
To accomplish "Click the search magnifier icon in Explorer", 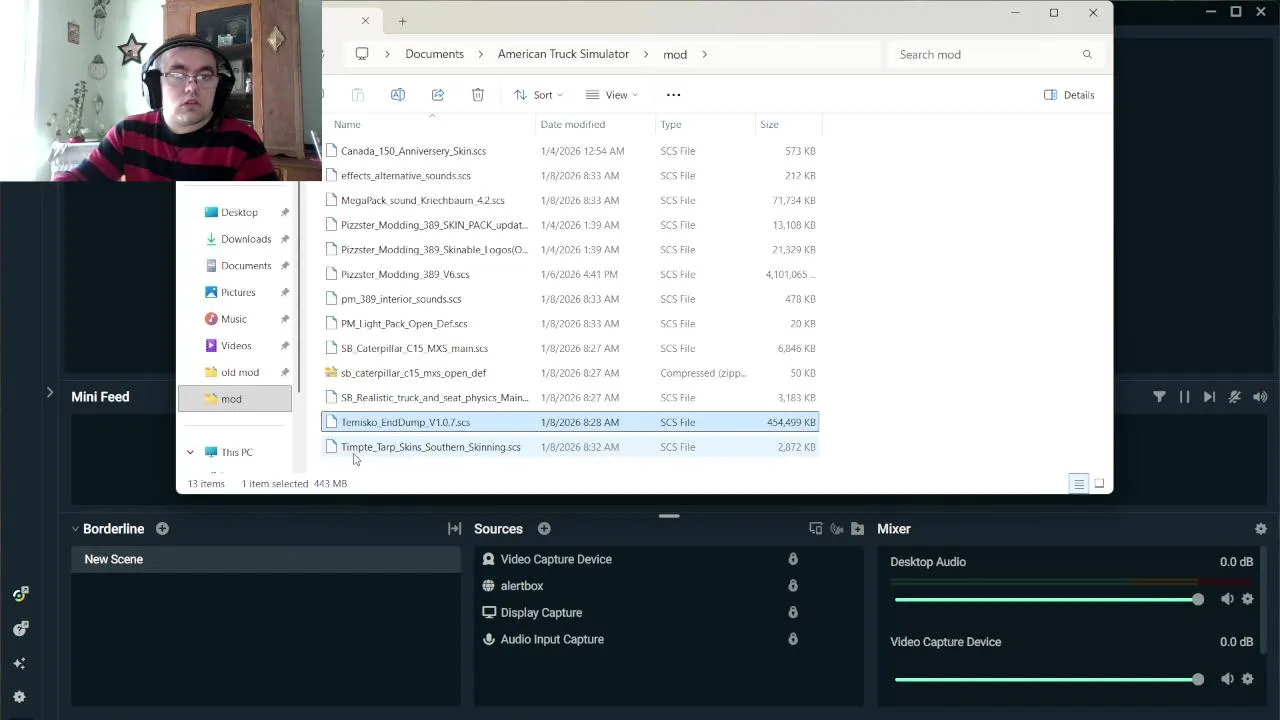I will coord(1087,54).
